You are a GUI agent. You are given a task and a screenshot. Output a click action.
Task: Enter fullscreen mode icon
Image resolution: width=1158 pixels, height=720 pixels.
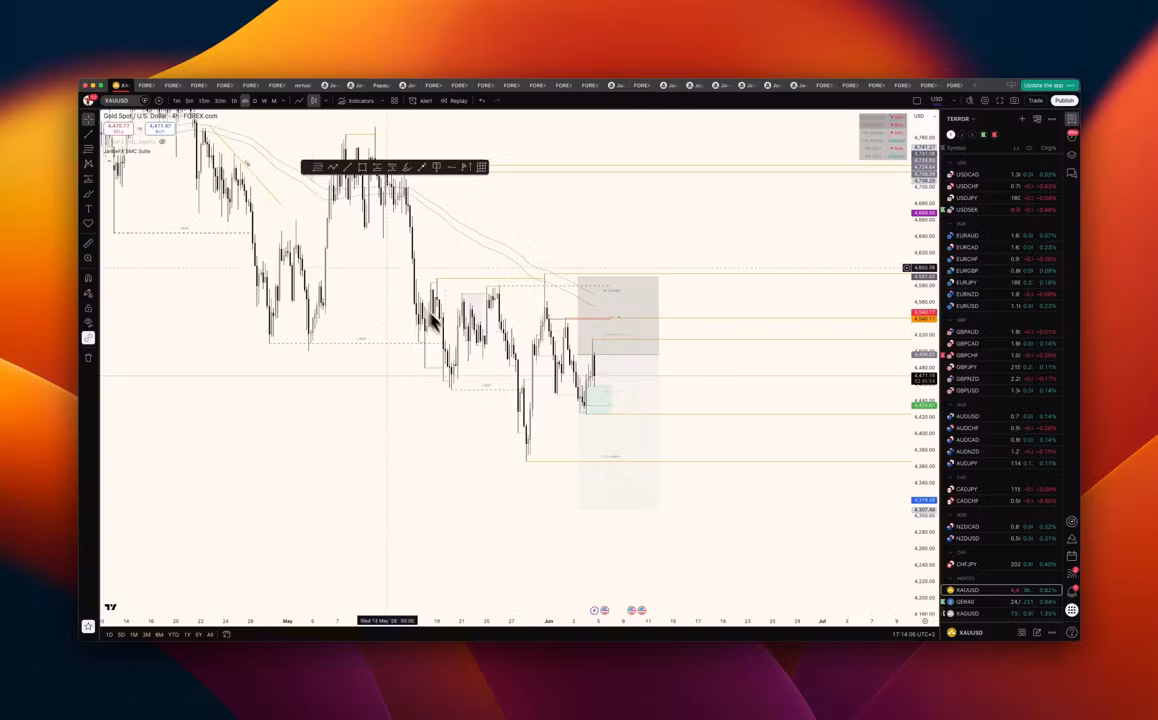(999, 100)
